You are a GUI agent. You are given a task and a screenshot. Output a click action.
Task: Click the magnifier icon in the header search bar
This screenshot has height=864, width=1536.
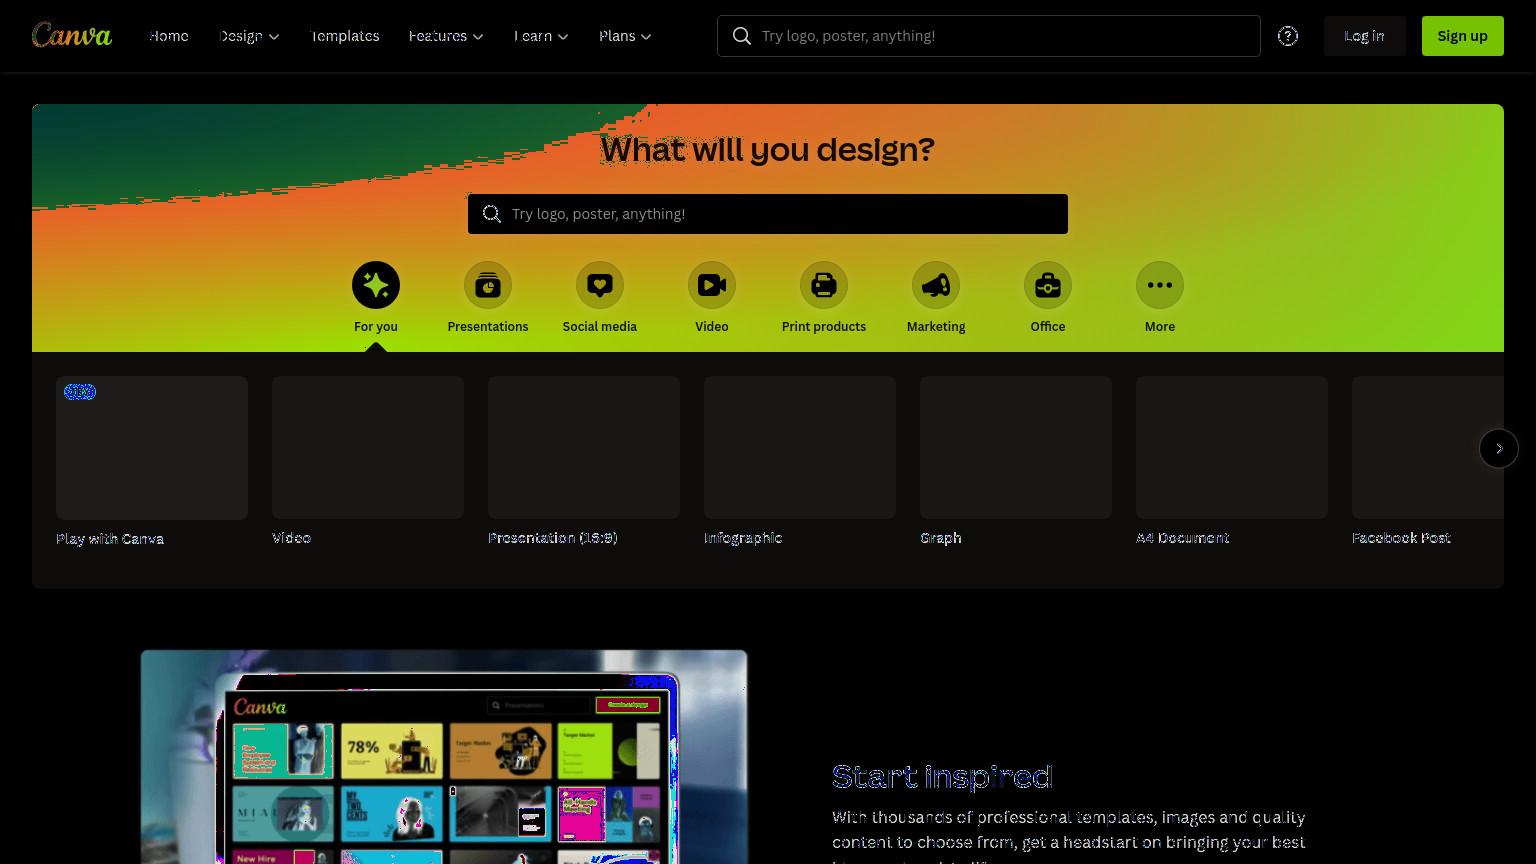(x=742, y=36)
